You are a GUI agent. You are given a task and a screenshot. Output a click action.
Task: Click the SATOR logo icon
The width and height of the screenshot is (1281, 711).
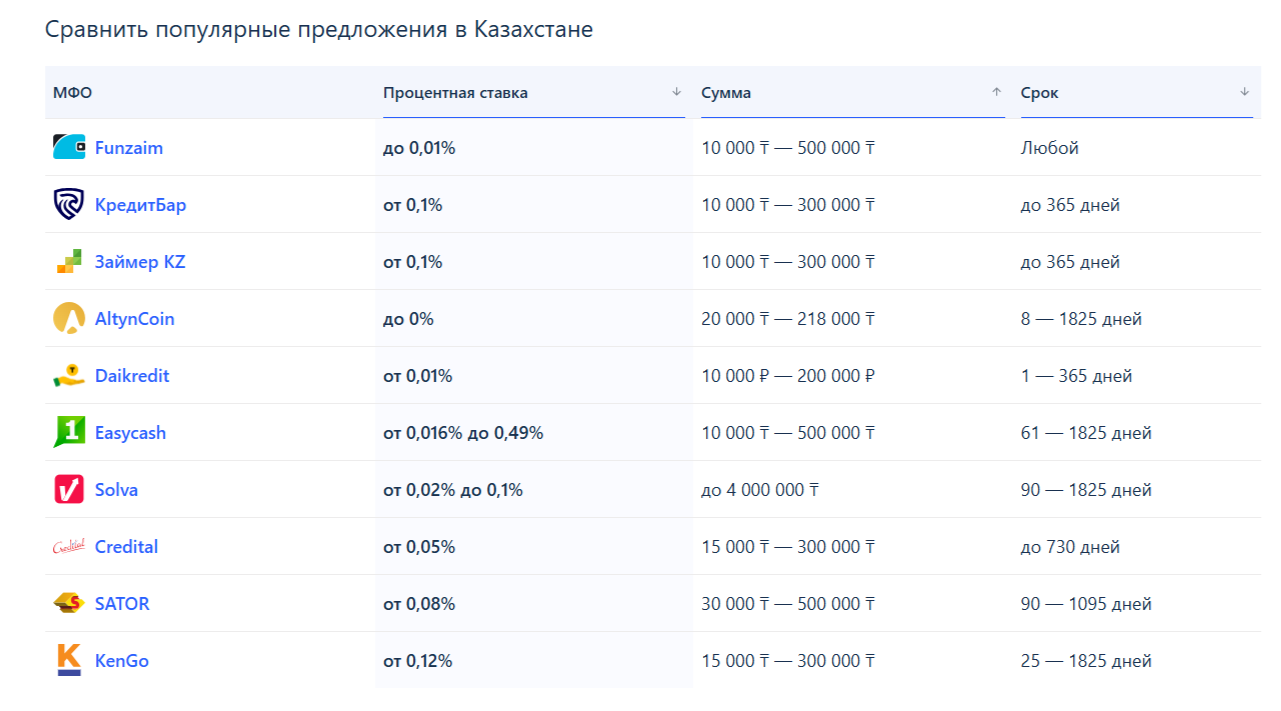click(x=69, y=603)
